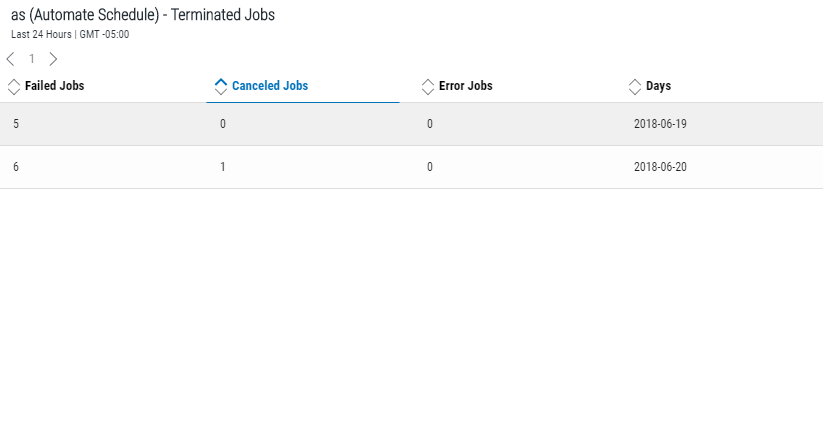Select the 2018-06-20 date cell
Viewport: 823px width, 434px height.
point(660,167)
